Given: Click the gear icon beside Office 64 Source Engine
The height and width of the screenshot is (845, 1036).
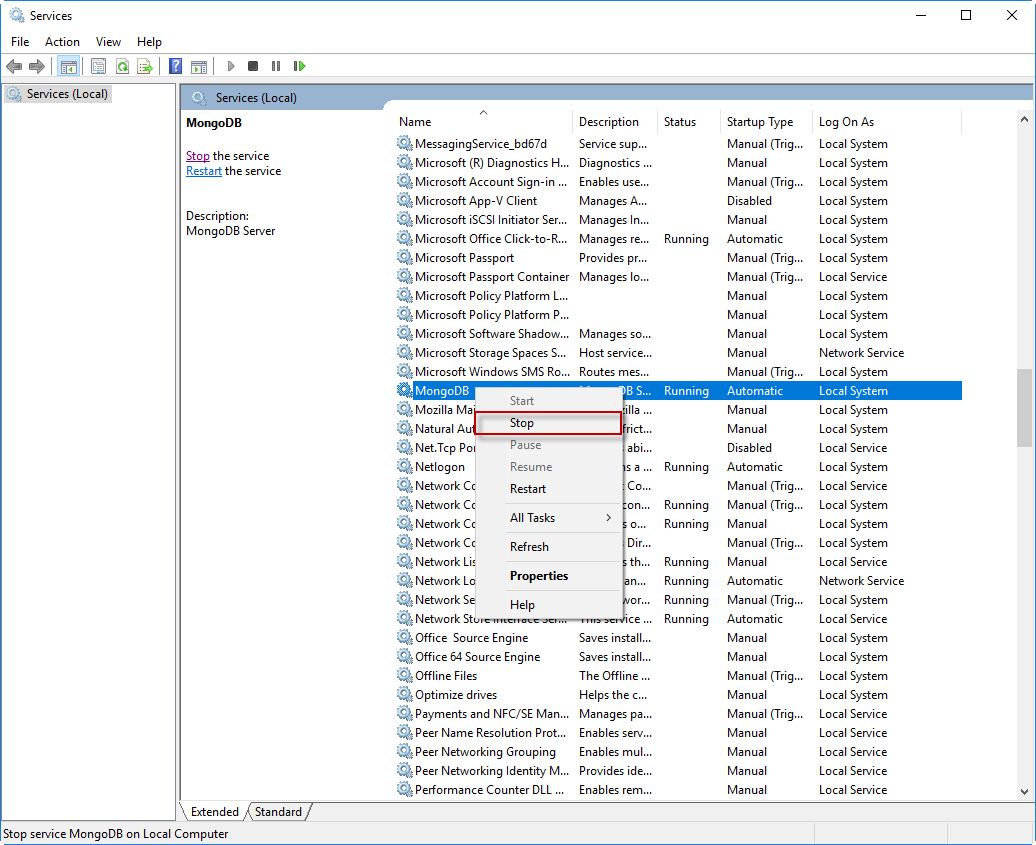Looking at the screenshot, I should [404, 656].
